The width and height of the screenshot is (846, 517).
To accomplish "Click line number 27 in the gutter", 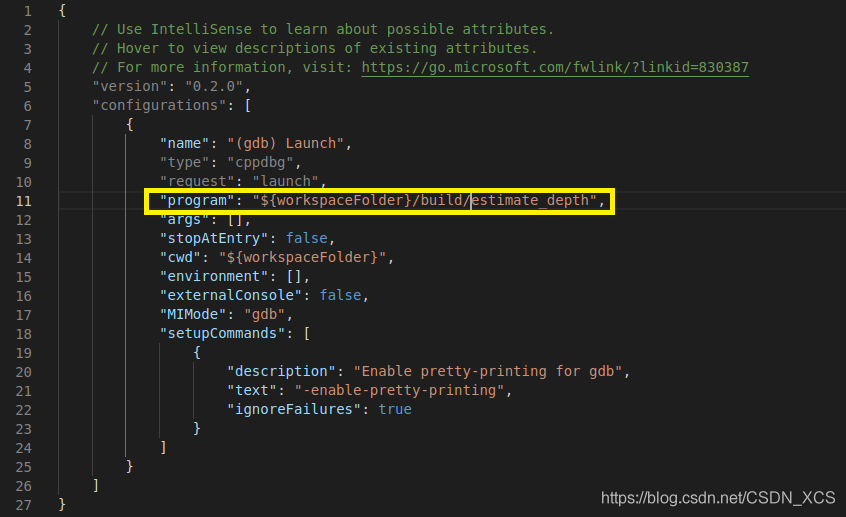I will point(25,504).
